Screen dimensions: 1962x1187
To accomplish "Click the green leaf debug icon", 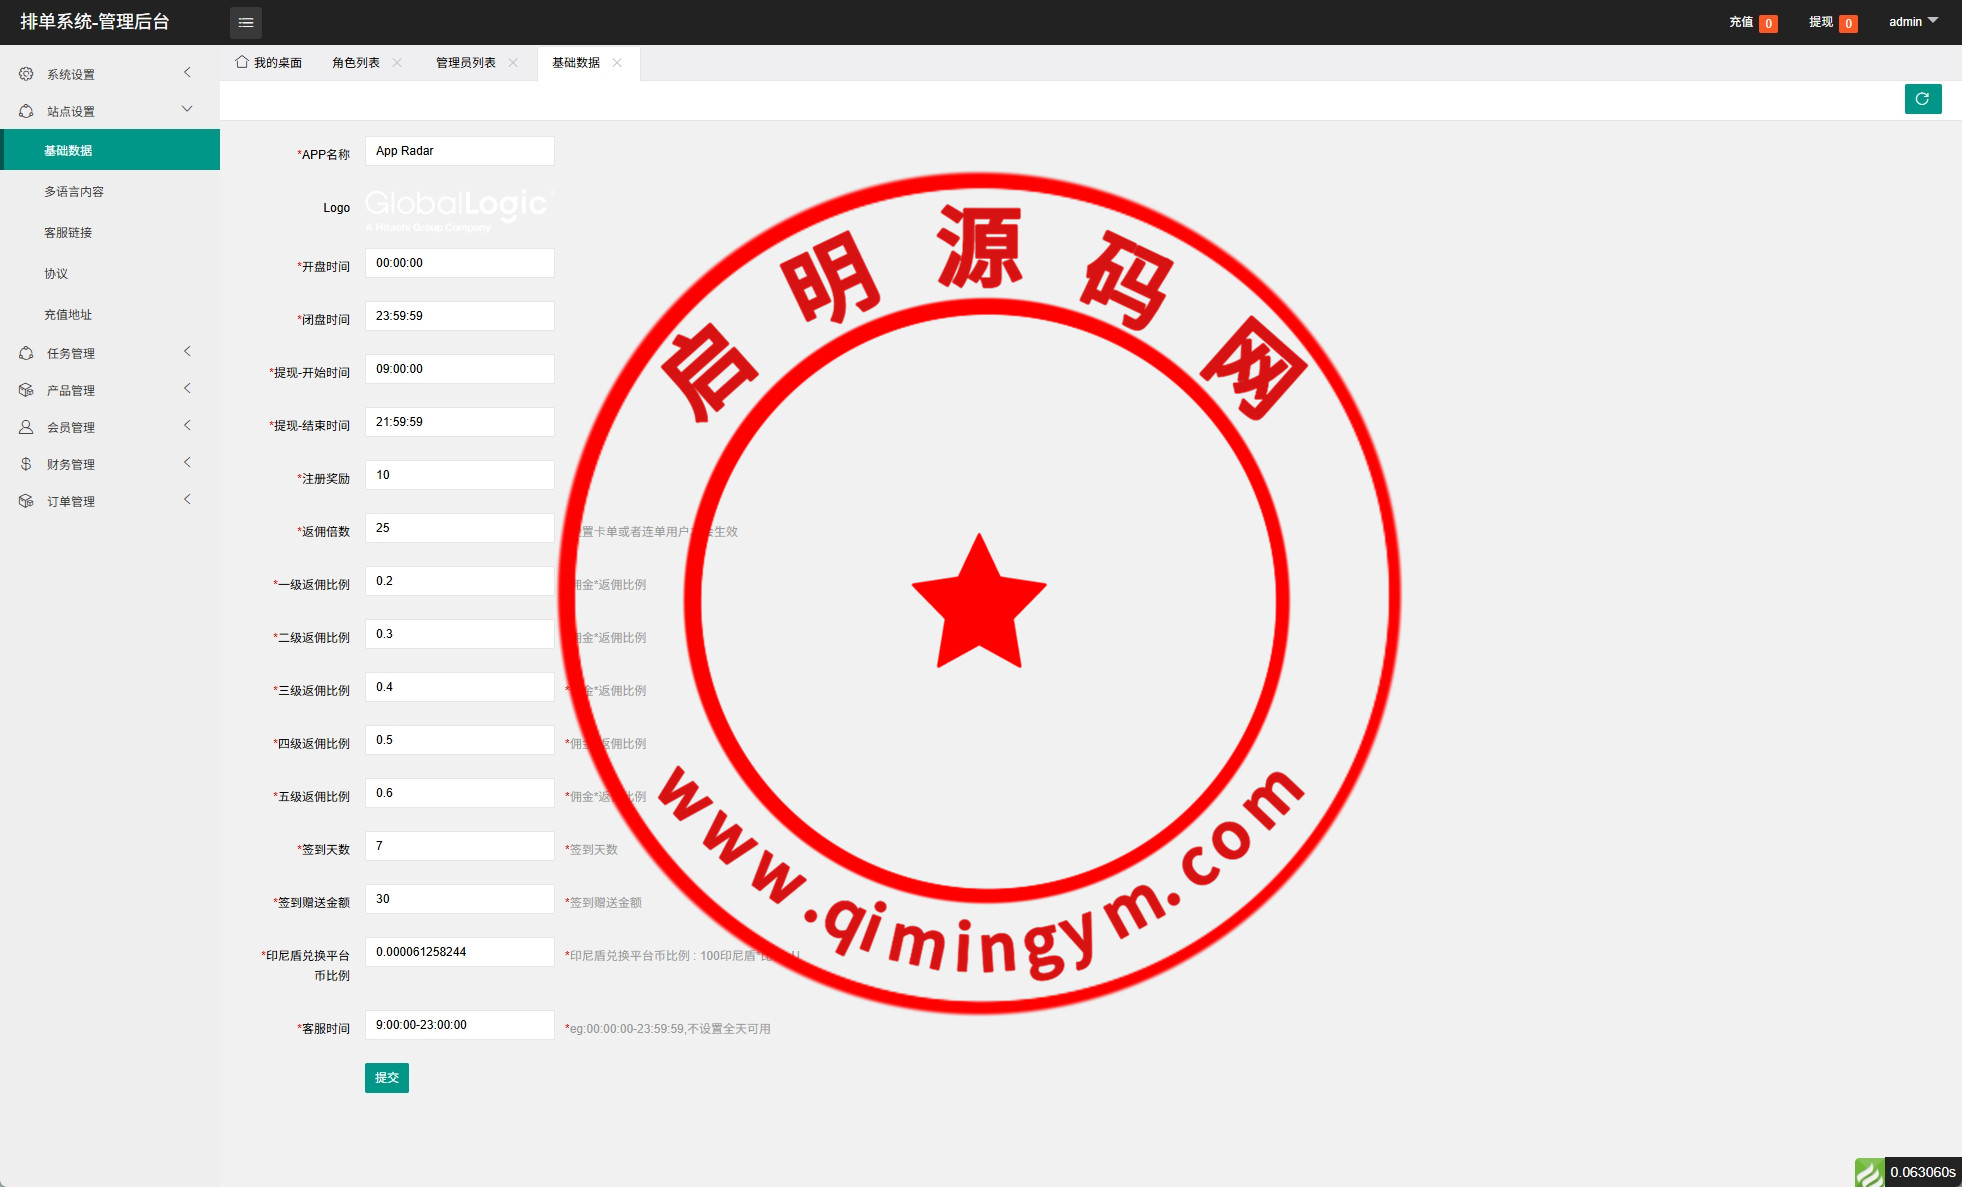I will pos(1868,1172).
